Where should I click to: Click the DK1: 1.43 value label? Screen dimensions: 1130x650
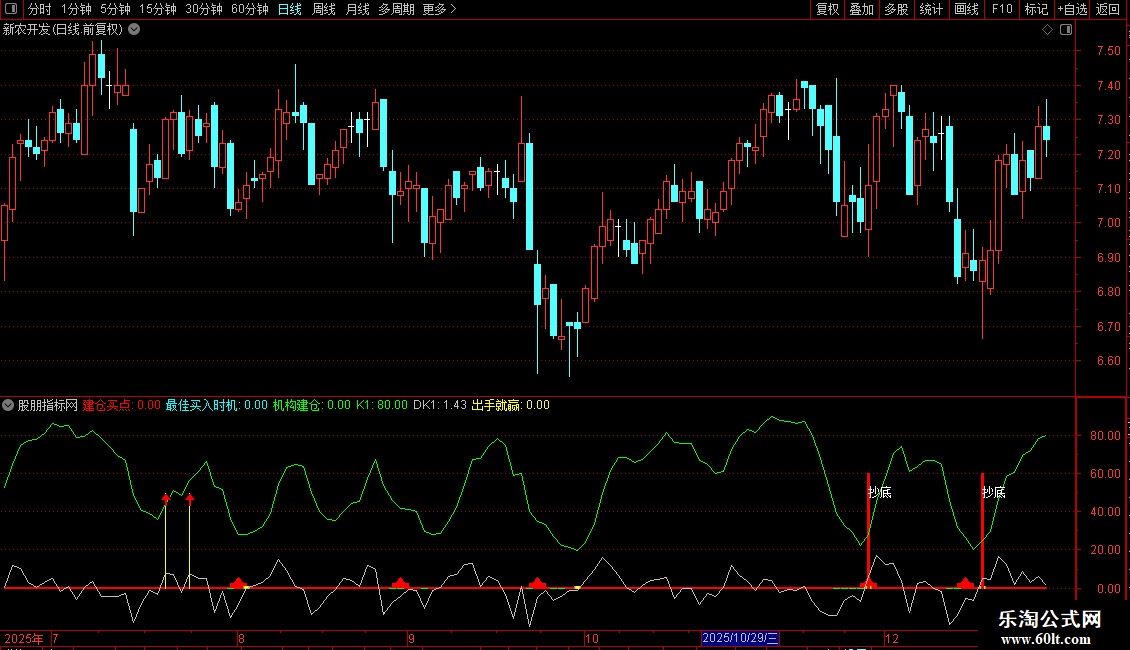point(440,405)
